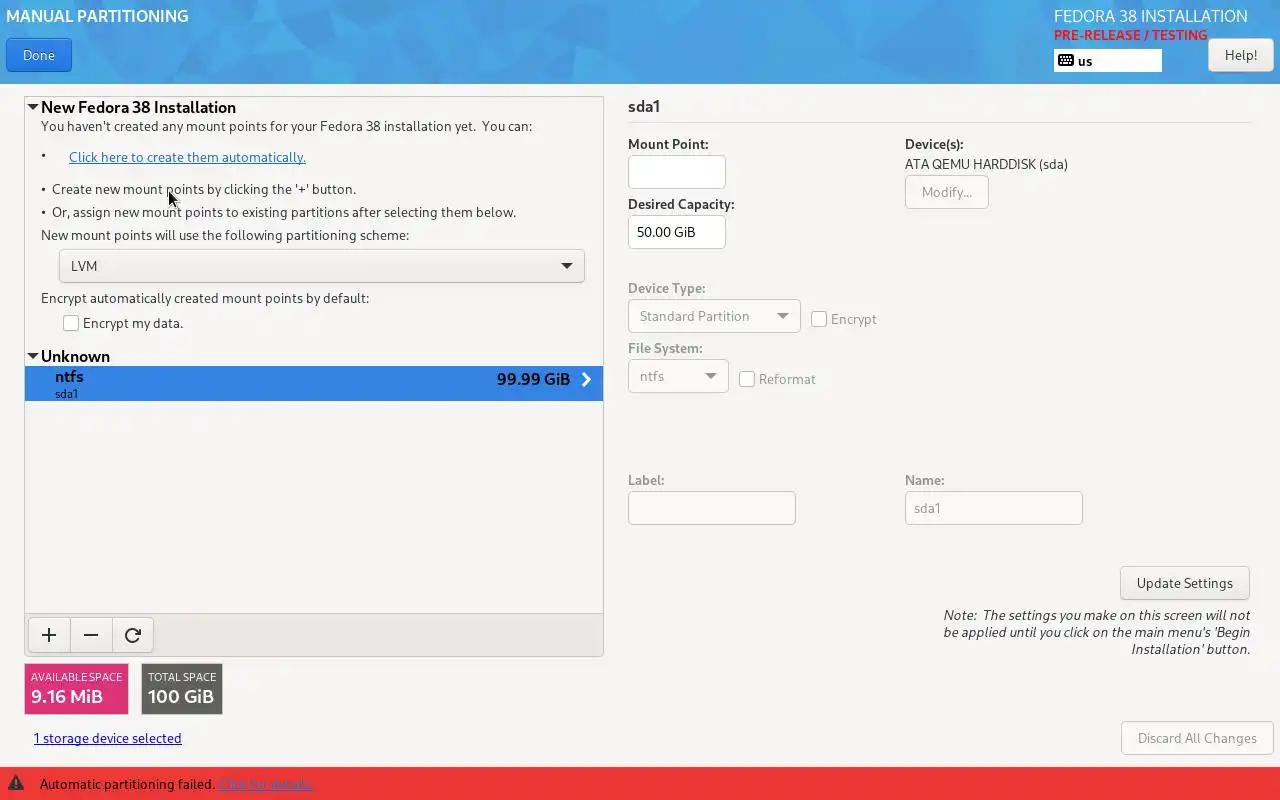The image size is (1280, 800).
Task: Click the ATA QEMU HARDDISK (sda) text
Action: pos(986,164)
